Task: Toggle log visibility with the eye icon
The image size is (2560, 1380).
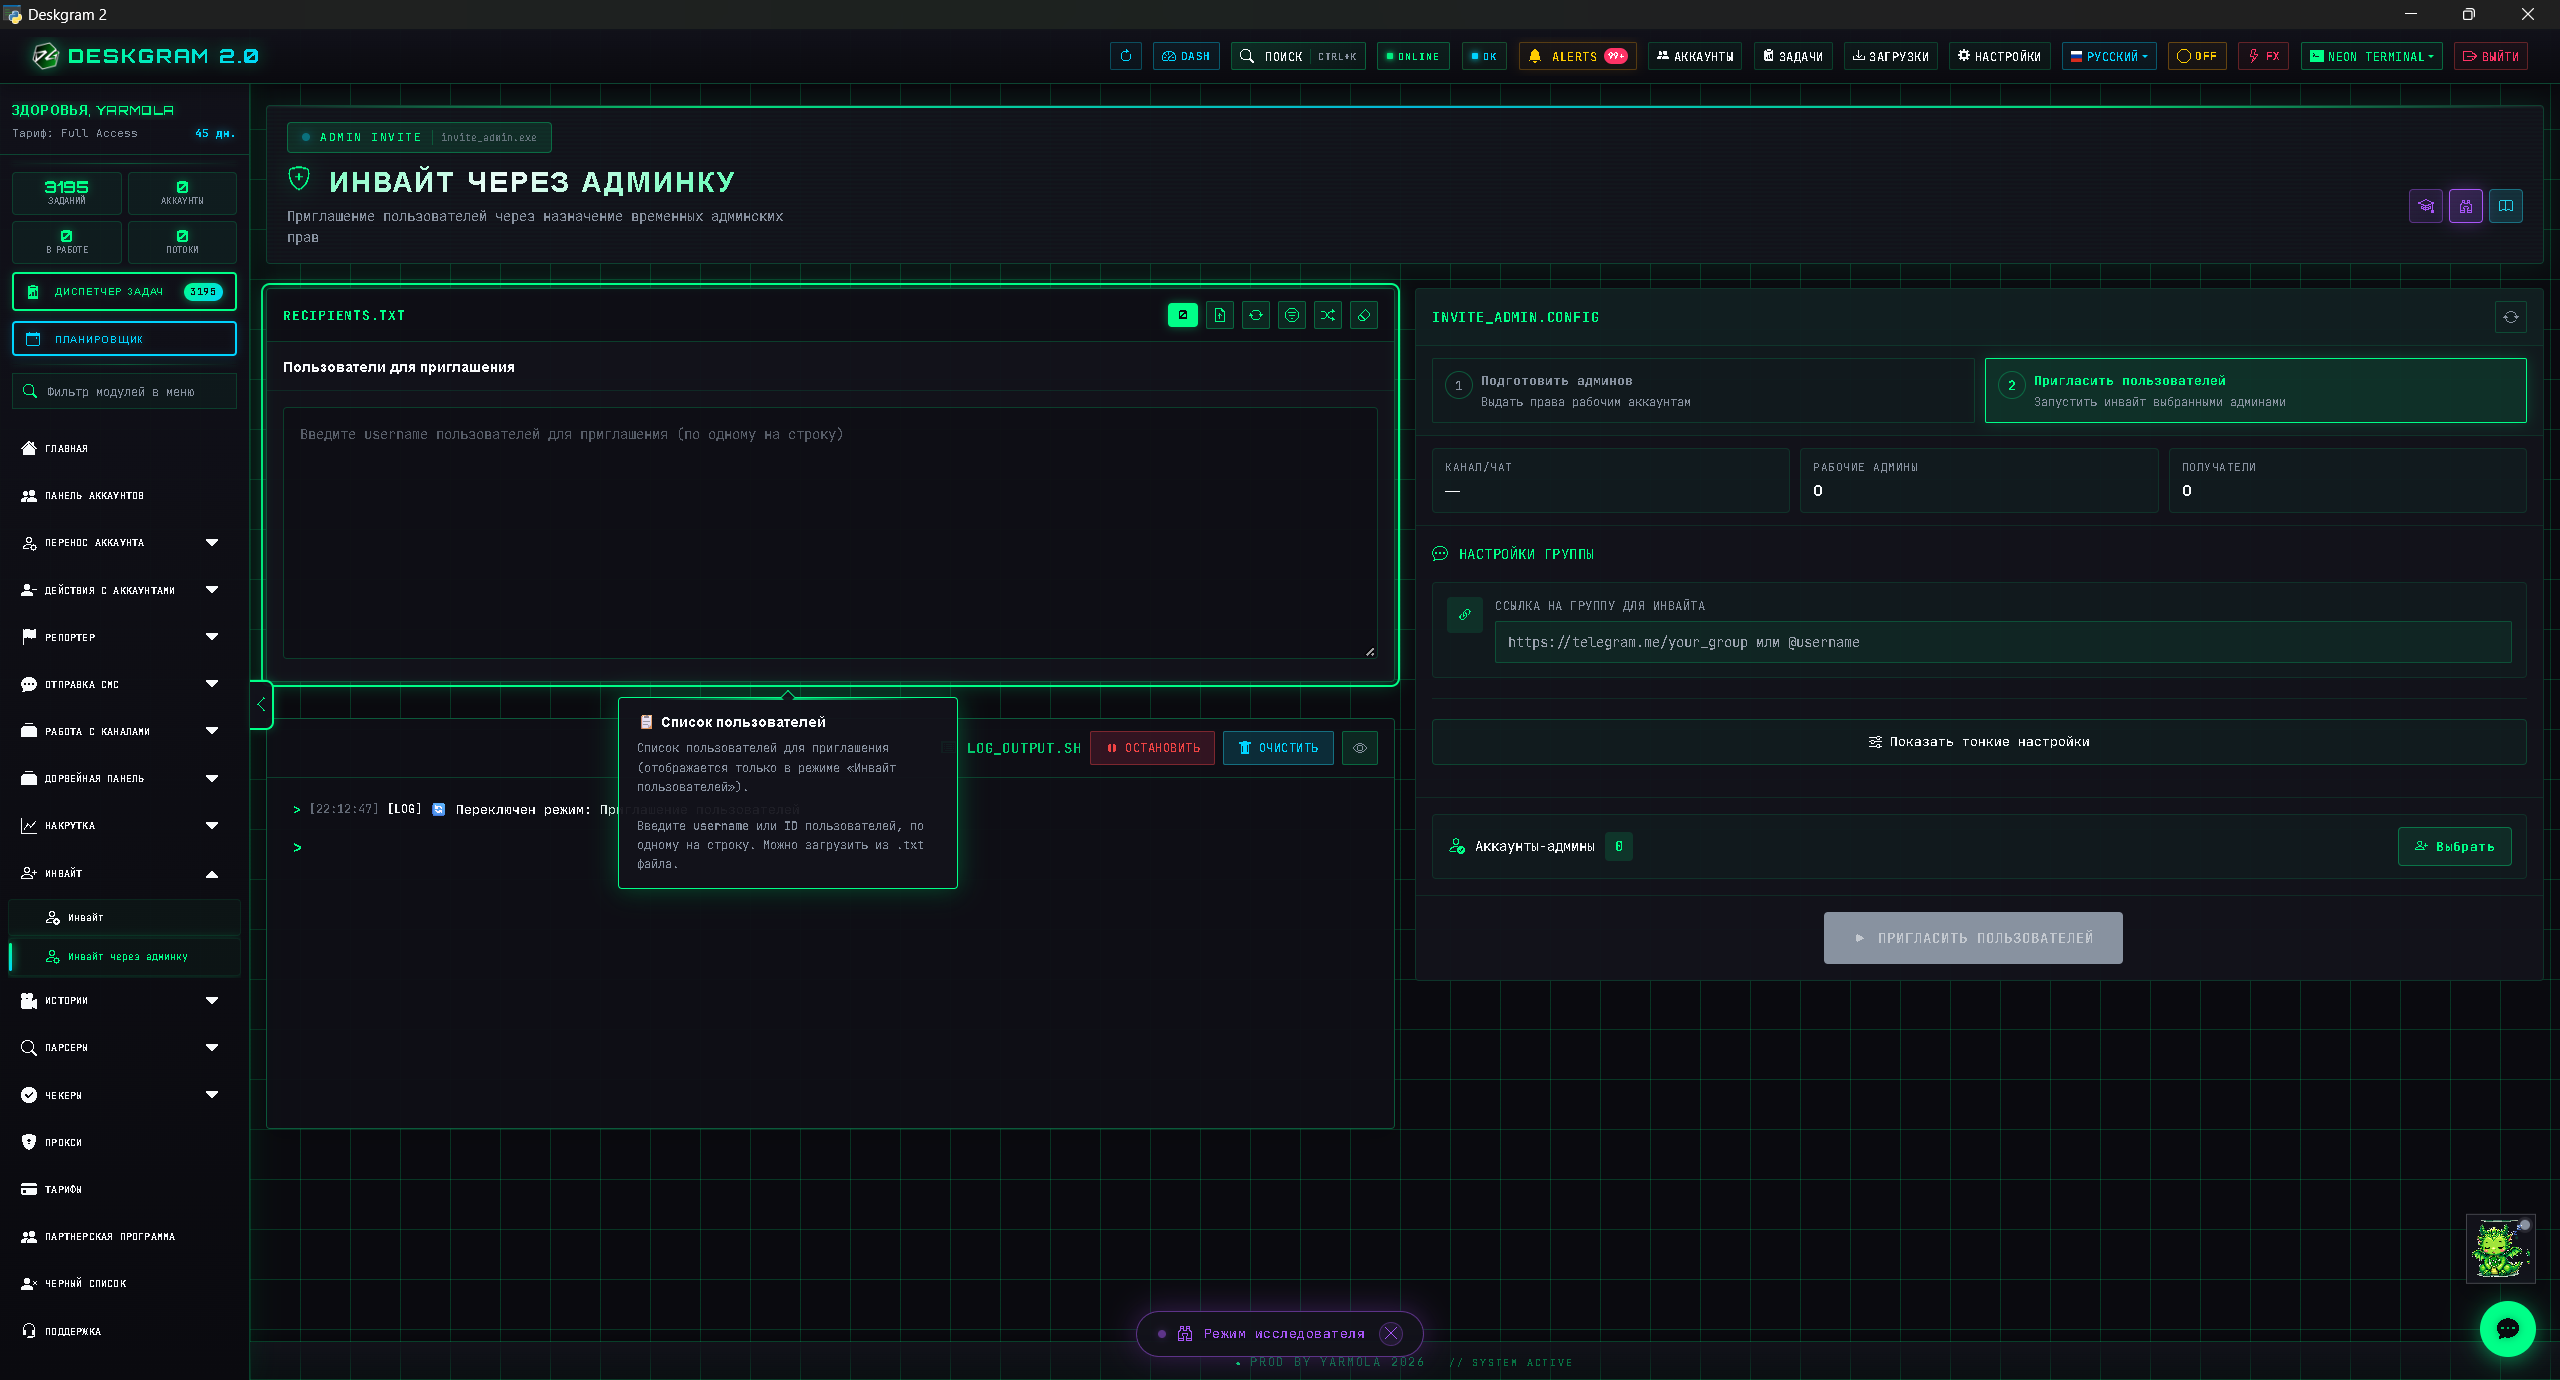Action: (1359, 748)
